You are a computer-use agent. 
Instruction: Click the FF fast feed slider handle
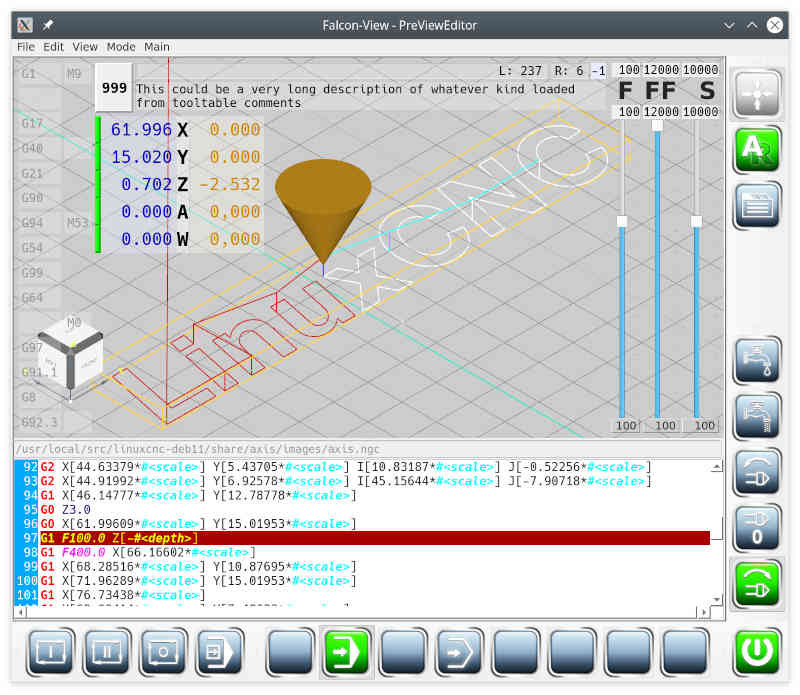click(658, 126)
